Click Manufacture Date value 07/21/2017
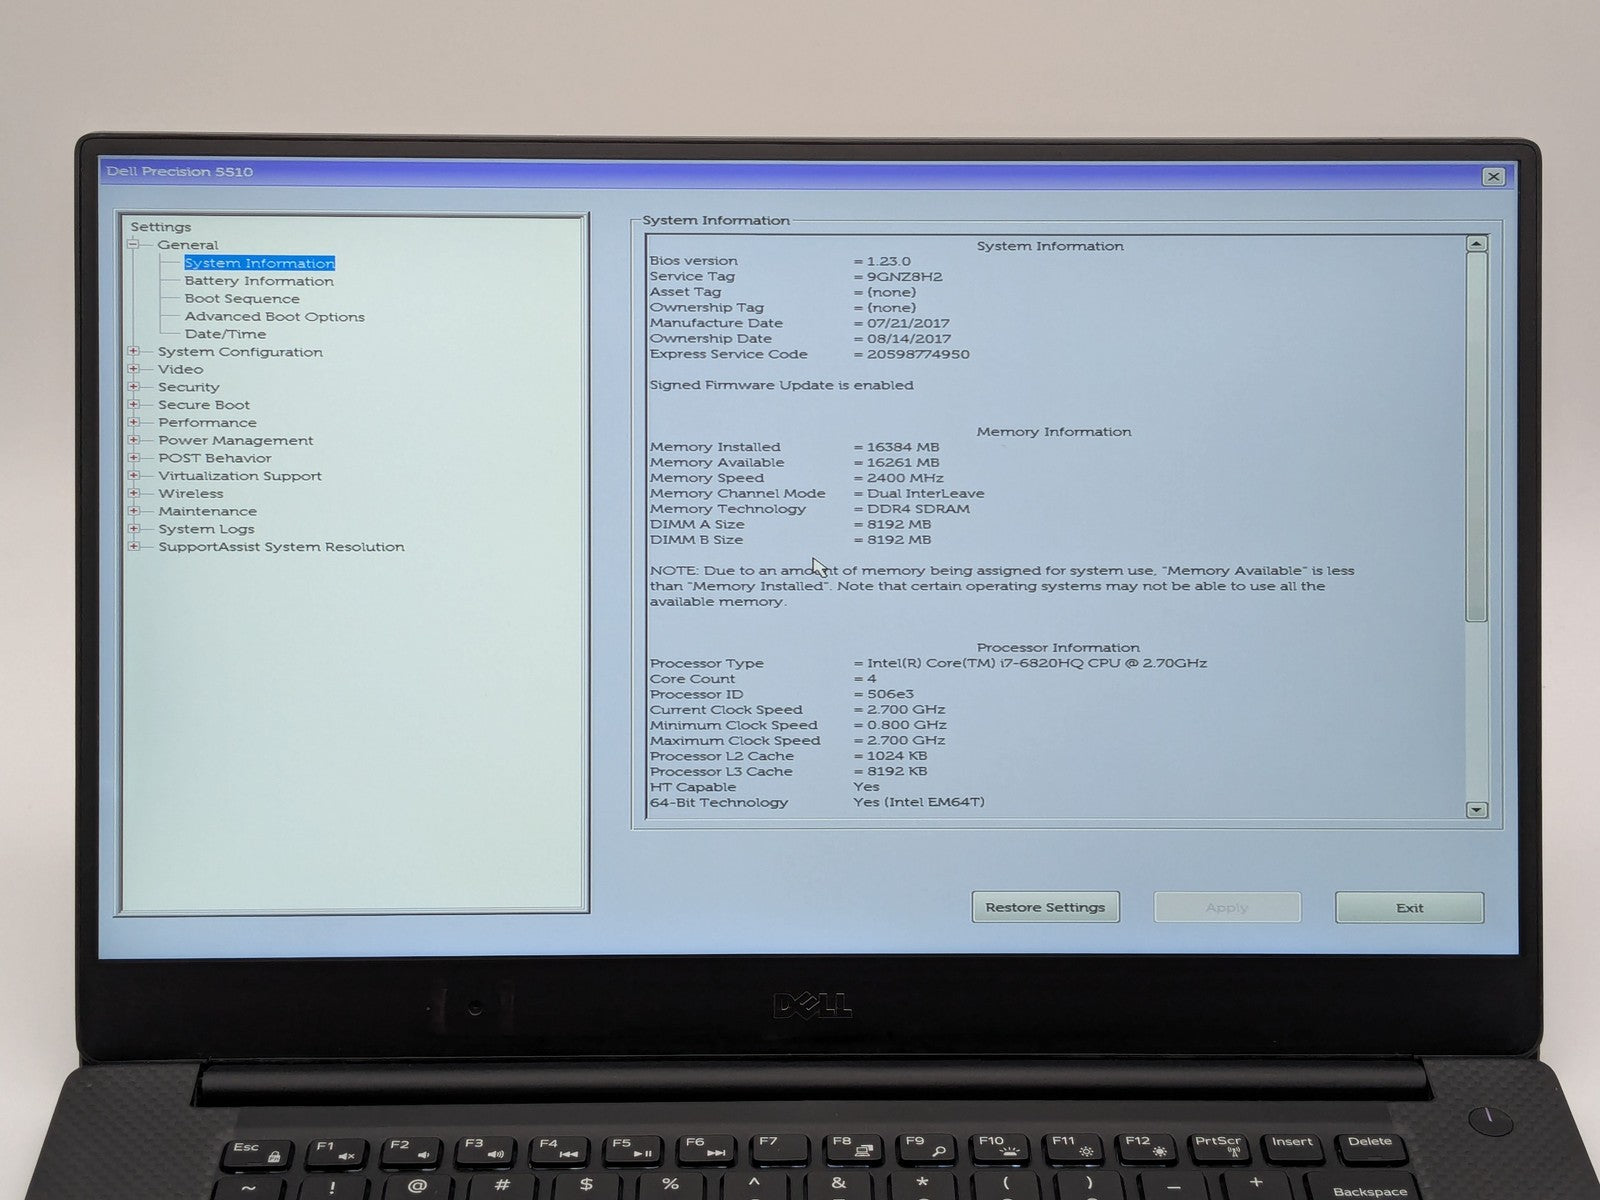This screenshot has width=1600, height=1200. 908,323
